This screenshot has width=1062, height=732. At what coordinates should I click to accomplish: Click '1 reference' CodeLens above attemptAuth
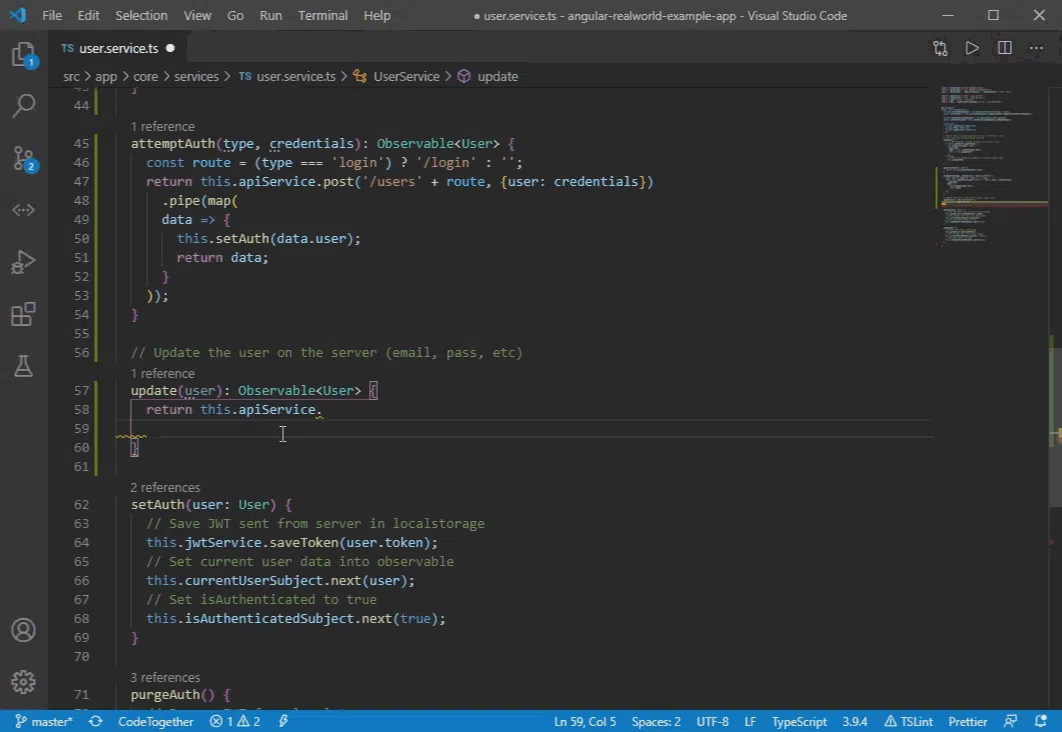163,127
